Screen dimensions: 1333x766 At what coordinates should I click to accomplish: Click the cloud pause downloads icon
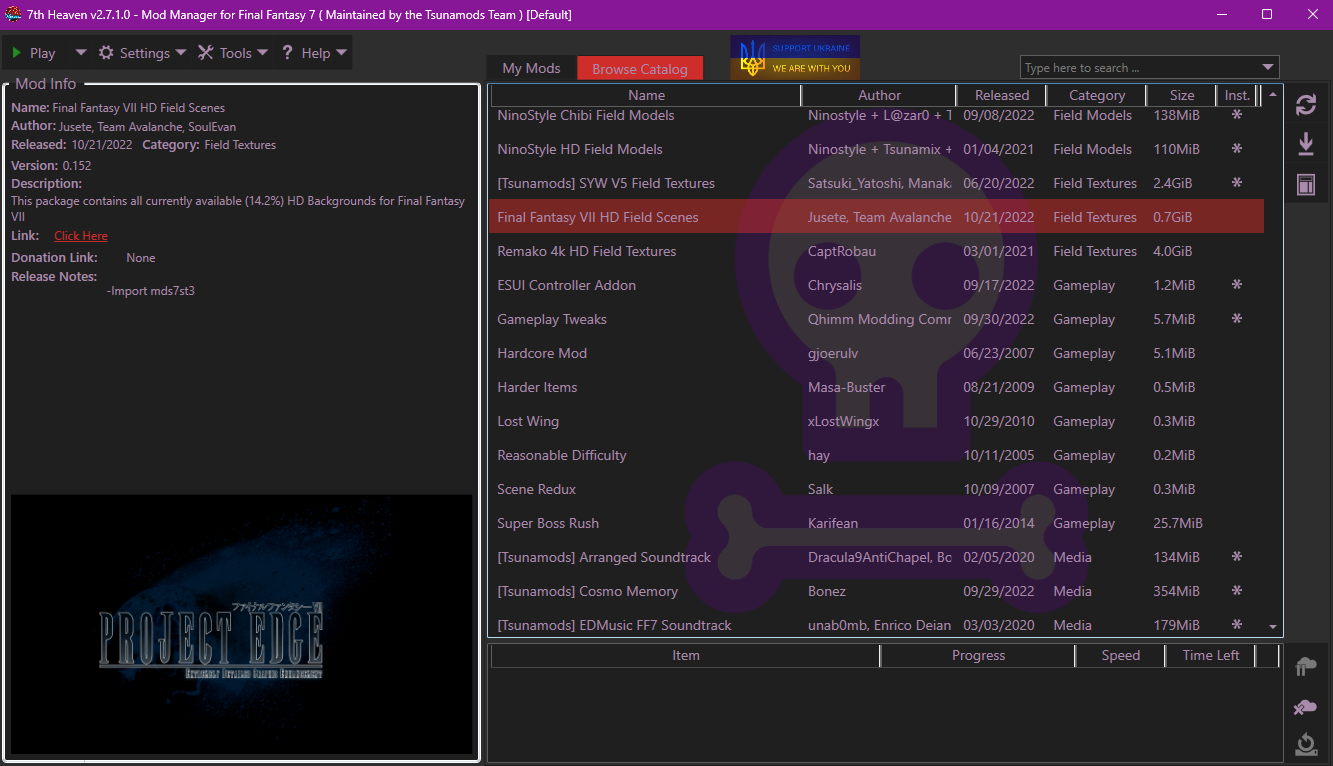[x=1305, y=667]
